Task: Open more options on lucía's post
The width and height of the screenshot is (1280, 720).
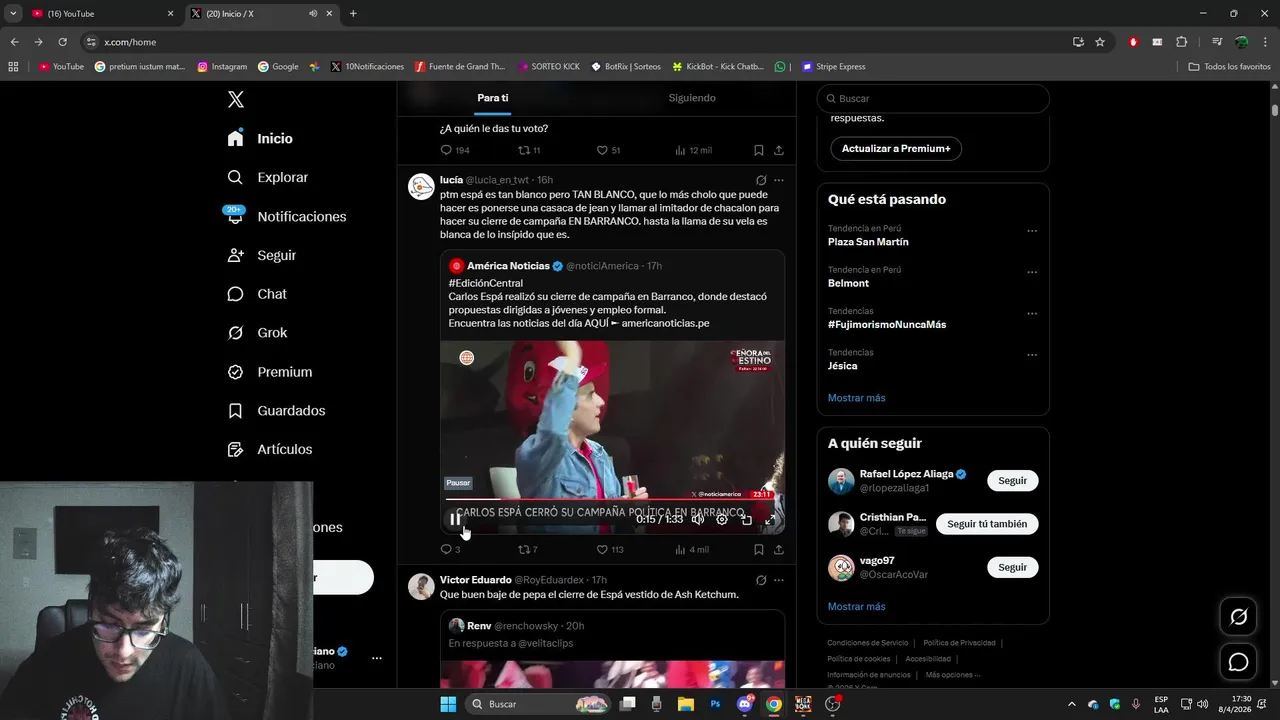Action: 779,180
